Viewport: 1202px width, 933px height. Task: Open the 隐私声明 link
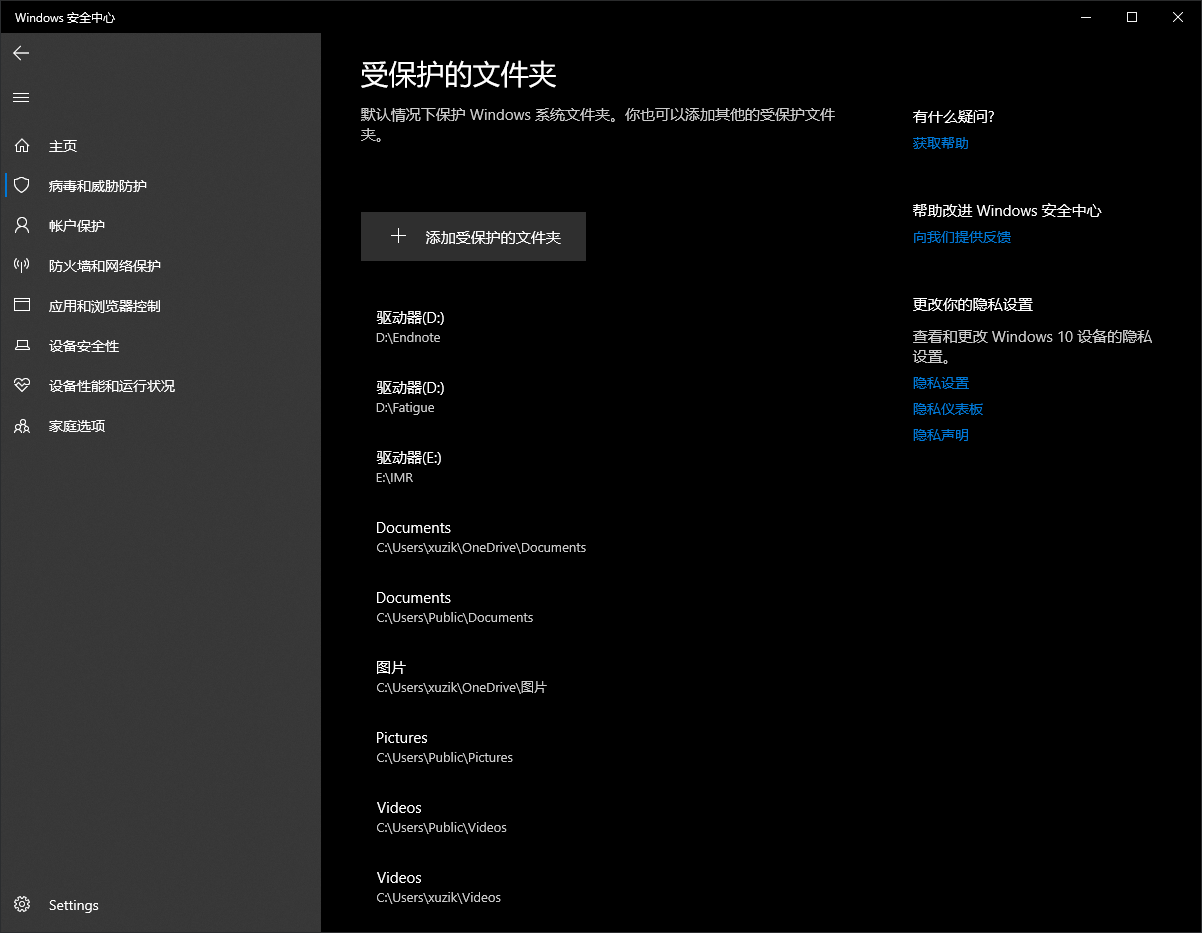pos(941,435)
